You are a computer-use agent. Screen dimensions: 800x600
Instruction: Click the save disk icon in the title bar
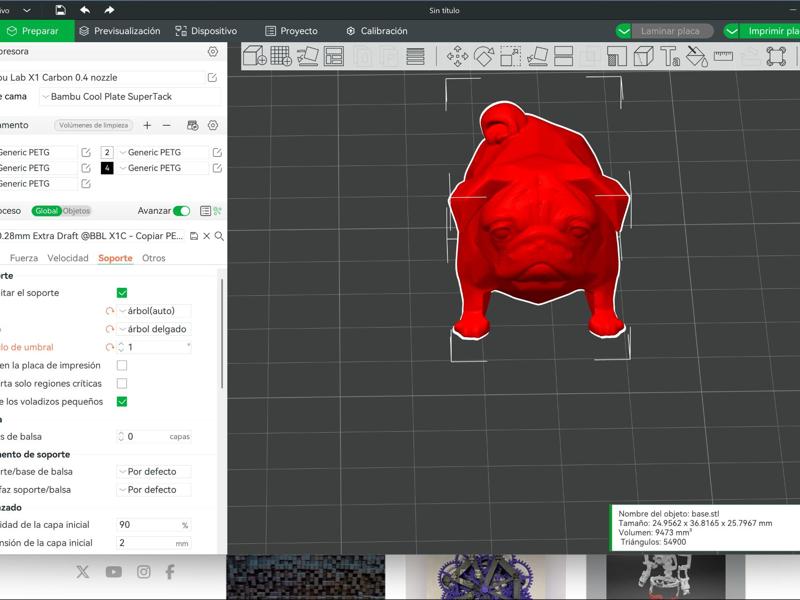(60, 10)
